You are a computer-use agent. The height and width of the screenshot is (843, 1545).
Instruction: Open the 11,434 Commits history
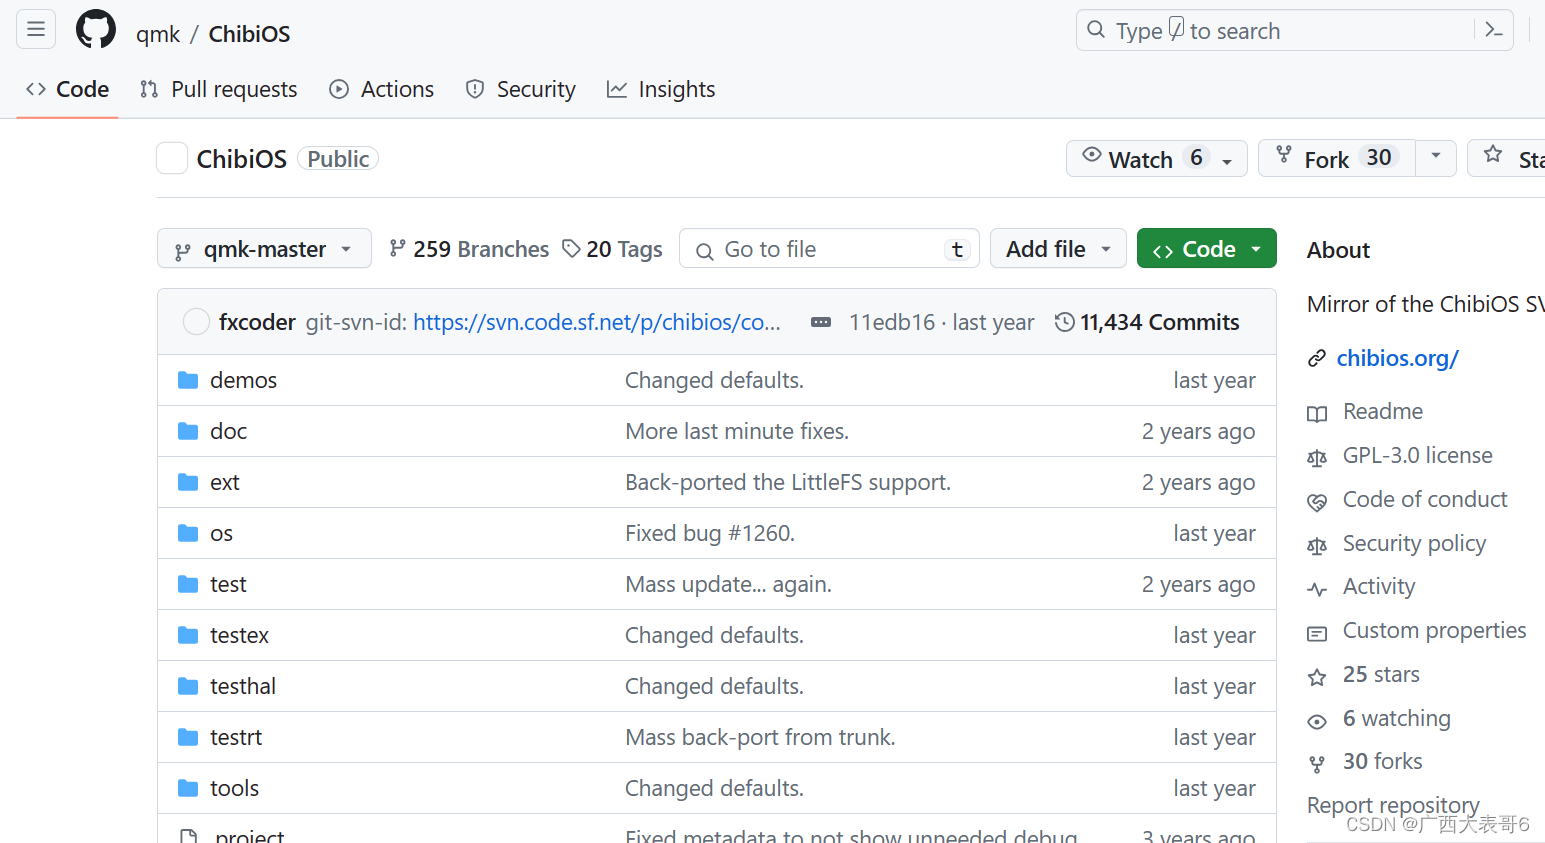[1147, 322]
